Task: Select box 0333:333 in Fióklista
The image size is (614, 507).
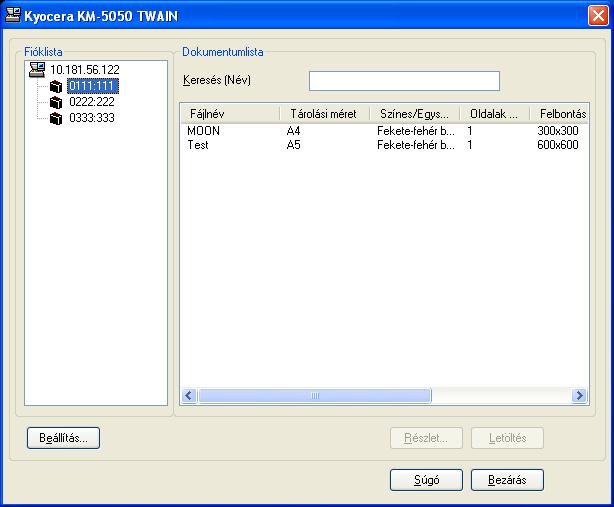Action: click(92, 118)
